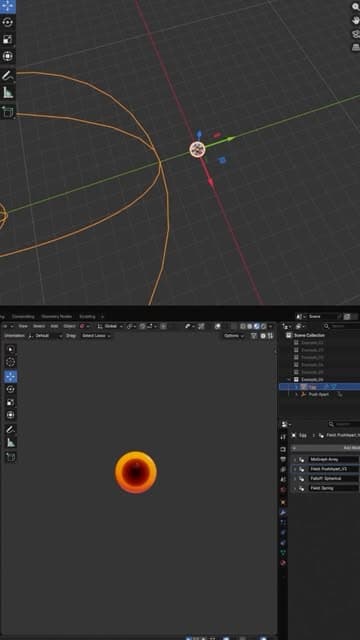Screen dimensions: 360x640
Task: Open the Modifiers properties tab (wrench)
Action: pos(283,512)
